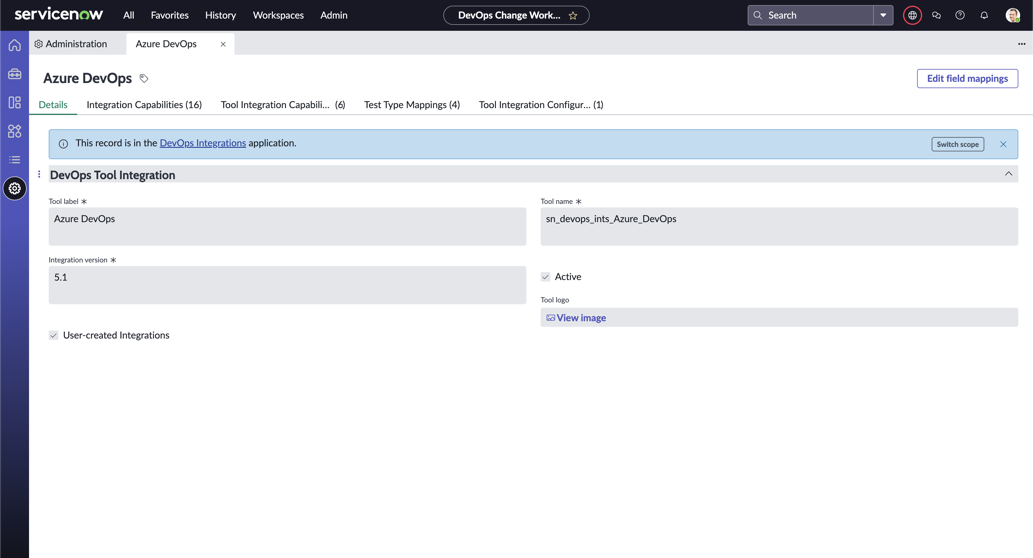Viewport: 1033px width, 558px height.
Task: Open the History menu
Action: pos(220,15)
